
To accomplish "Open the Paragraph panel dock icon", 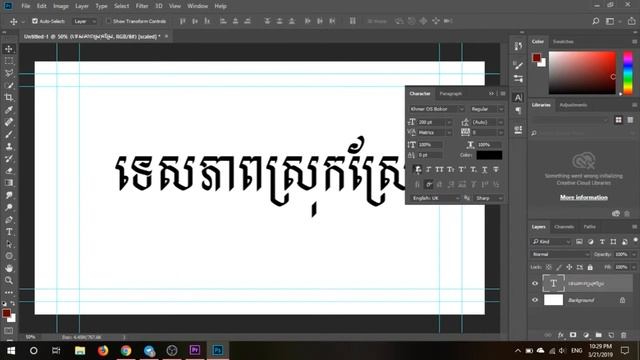I will coord(518,110).
